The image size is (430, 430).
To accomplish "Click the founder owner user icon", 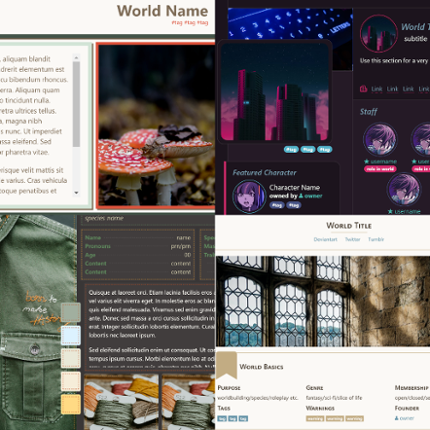I will (397, 418).
